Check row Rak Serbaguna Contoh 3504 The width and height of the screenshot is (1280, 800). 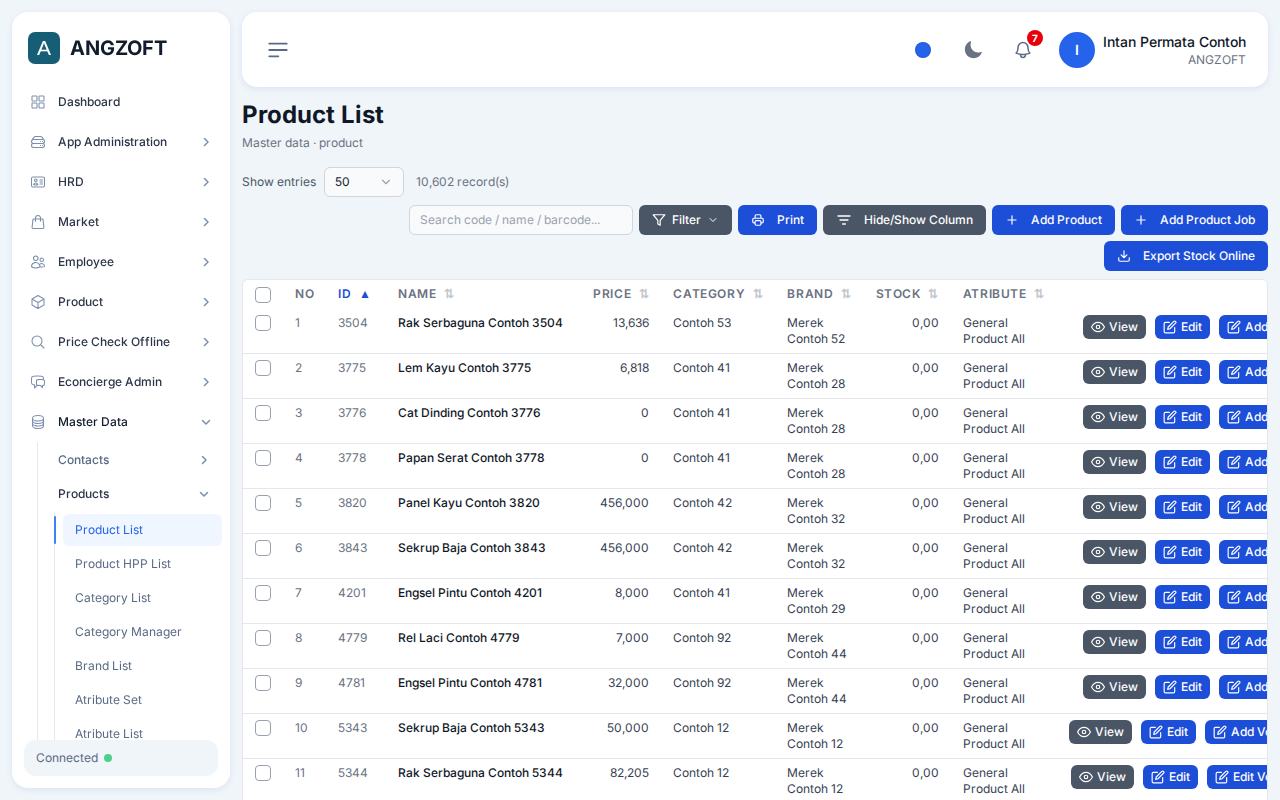(x=263, y=323)
